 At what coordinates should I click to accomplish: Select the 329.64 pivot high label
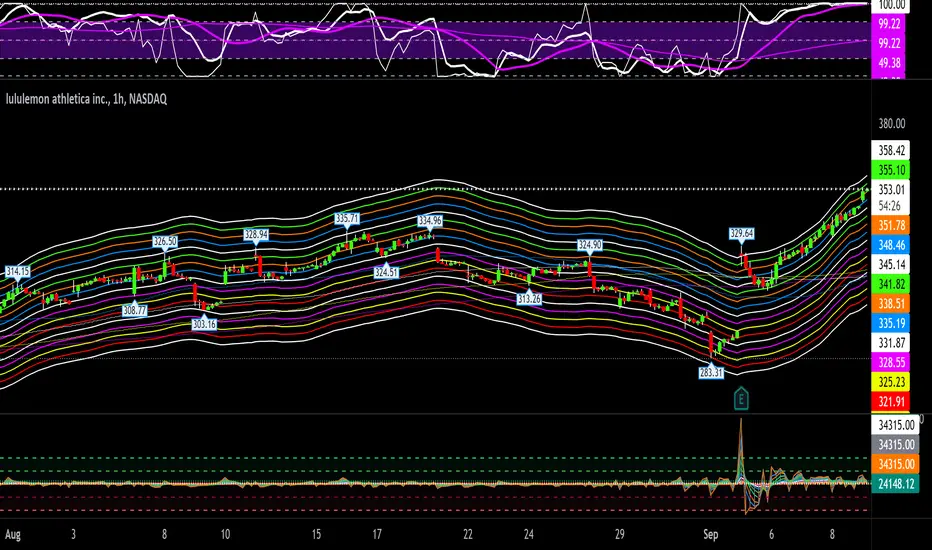(x=742, y=234)
